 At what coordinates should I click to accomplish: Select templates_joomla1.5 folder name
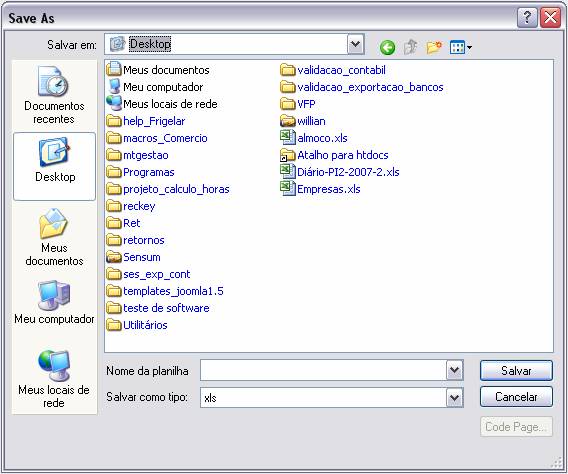(174, 291)
